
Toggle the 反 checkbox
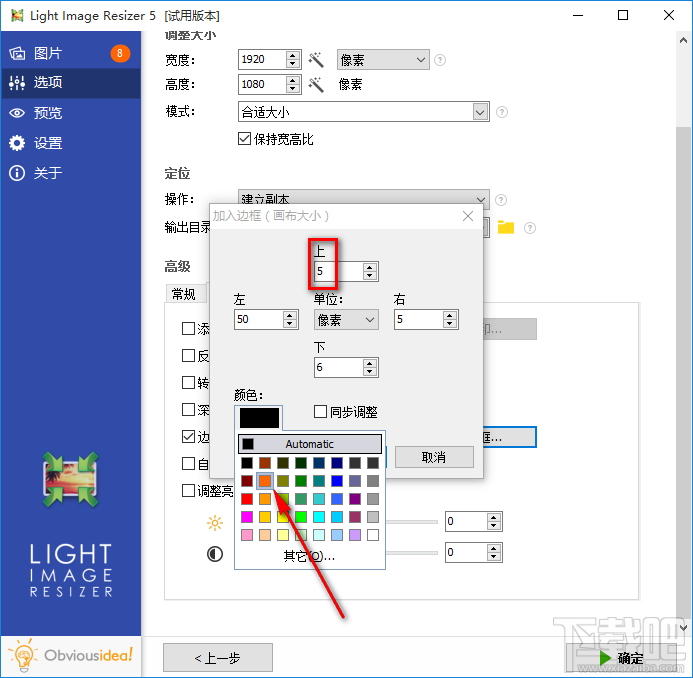pyautogui.click(x=189, y=355)
